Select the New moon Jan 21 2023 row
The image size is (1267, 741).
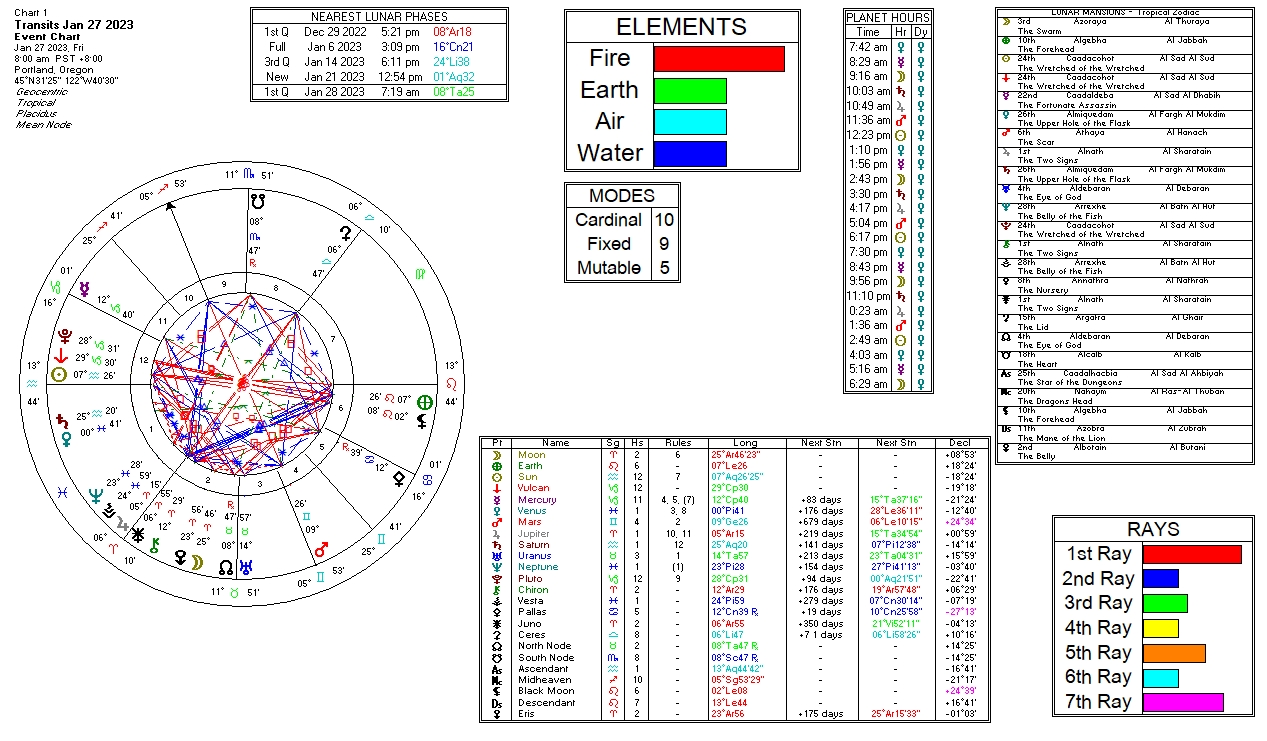coord(380,76)
